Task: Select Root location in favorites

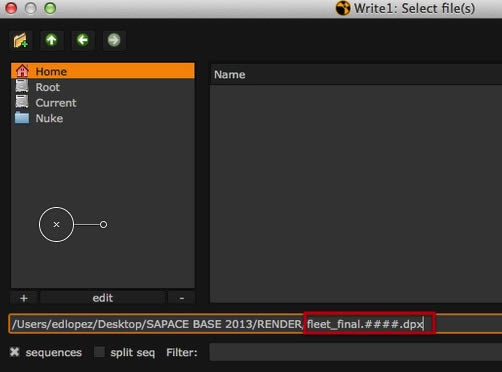Action: 103,87
